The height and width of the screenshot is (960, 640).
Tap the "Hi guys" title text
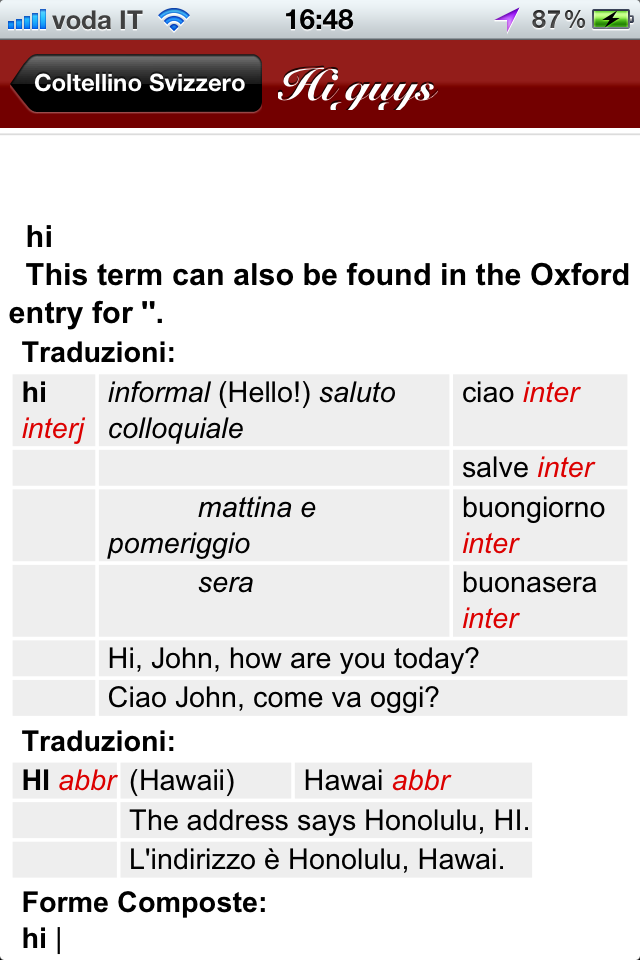click(356, 88)
